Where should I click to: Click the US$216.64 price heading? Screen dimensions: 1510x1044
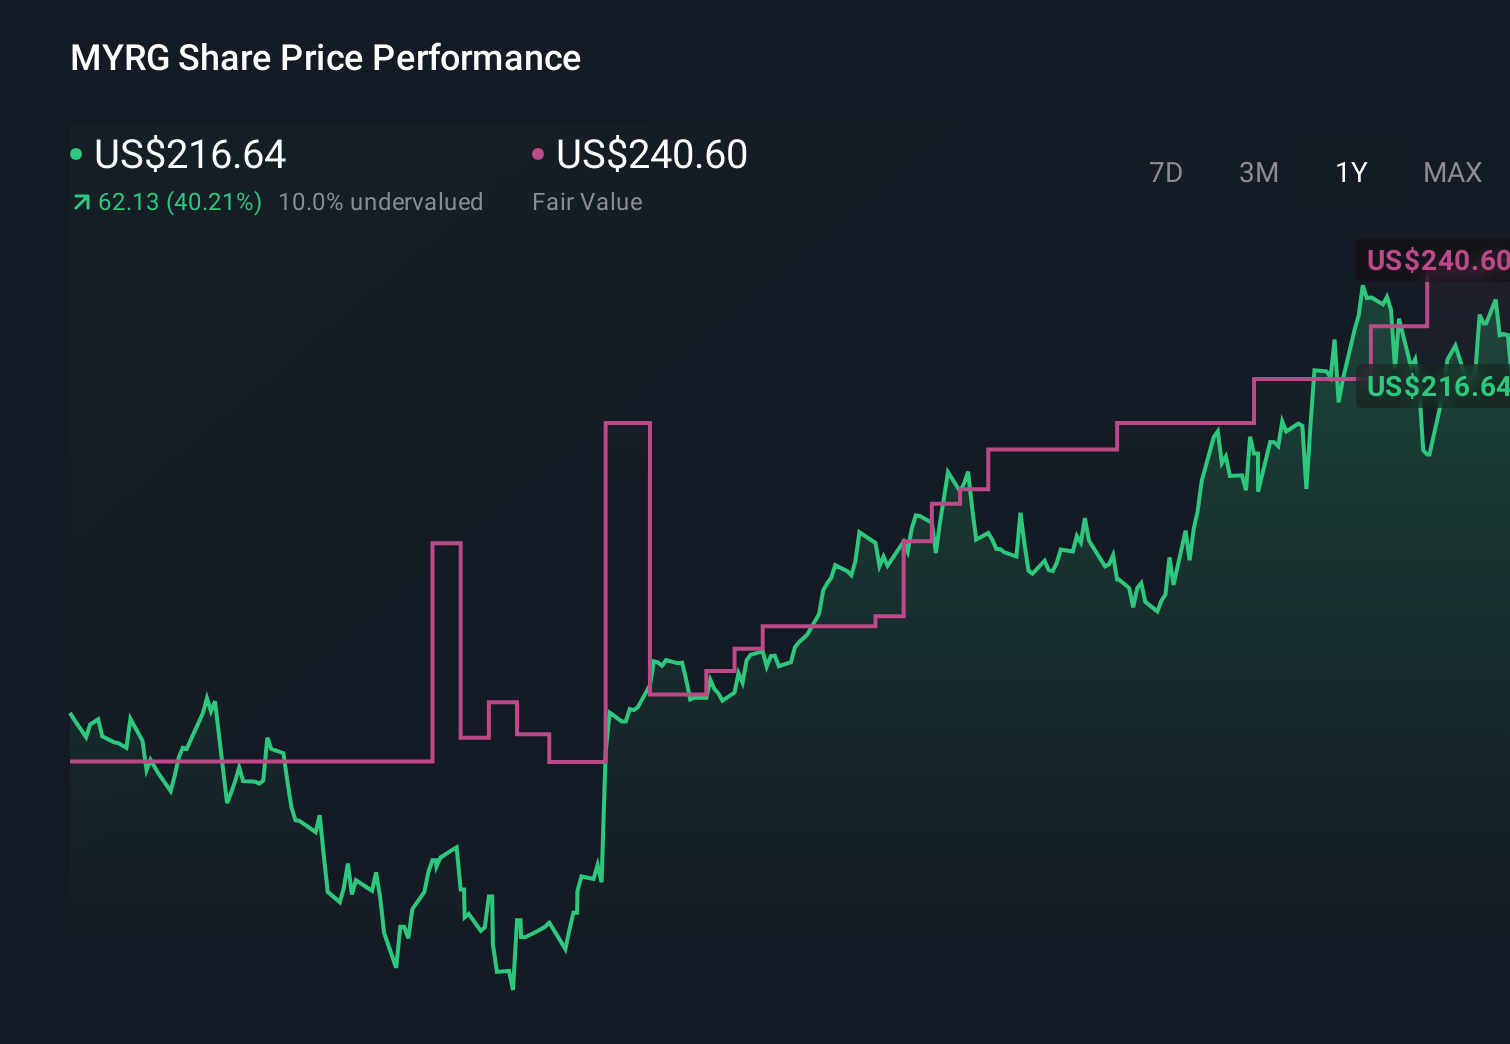click(x=190, y=154)
